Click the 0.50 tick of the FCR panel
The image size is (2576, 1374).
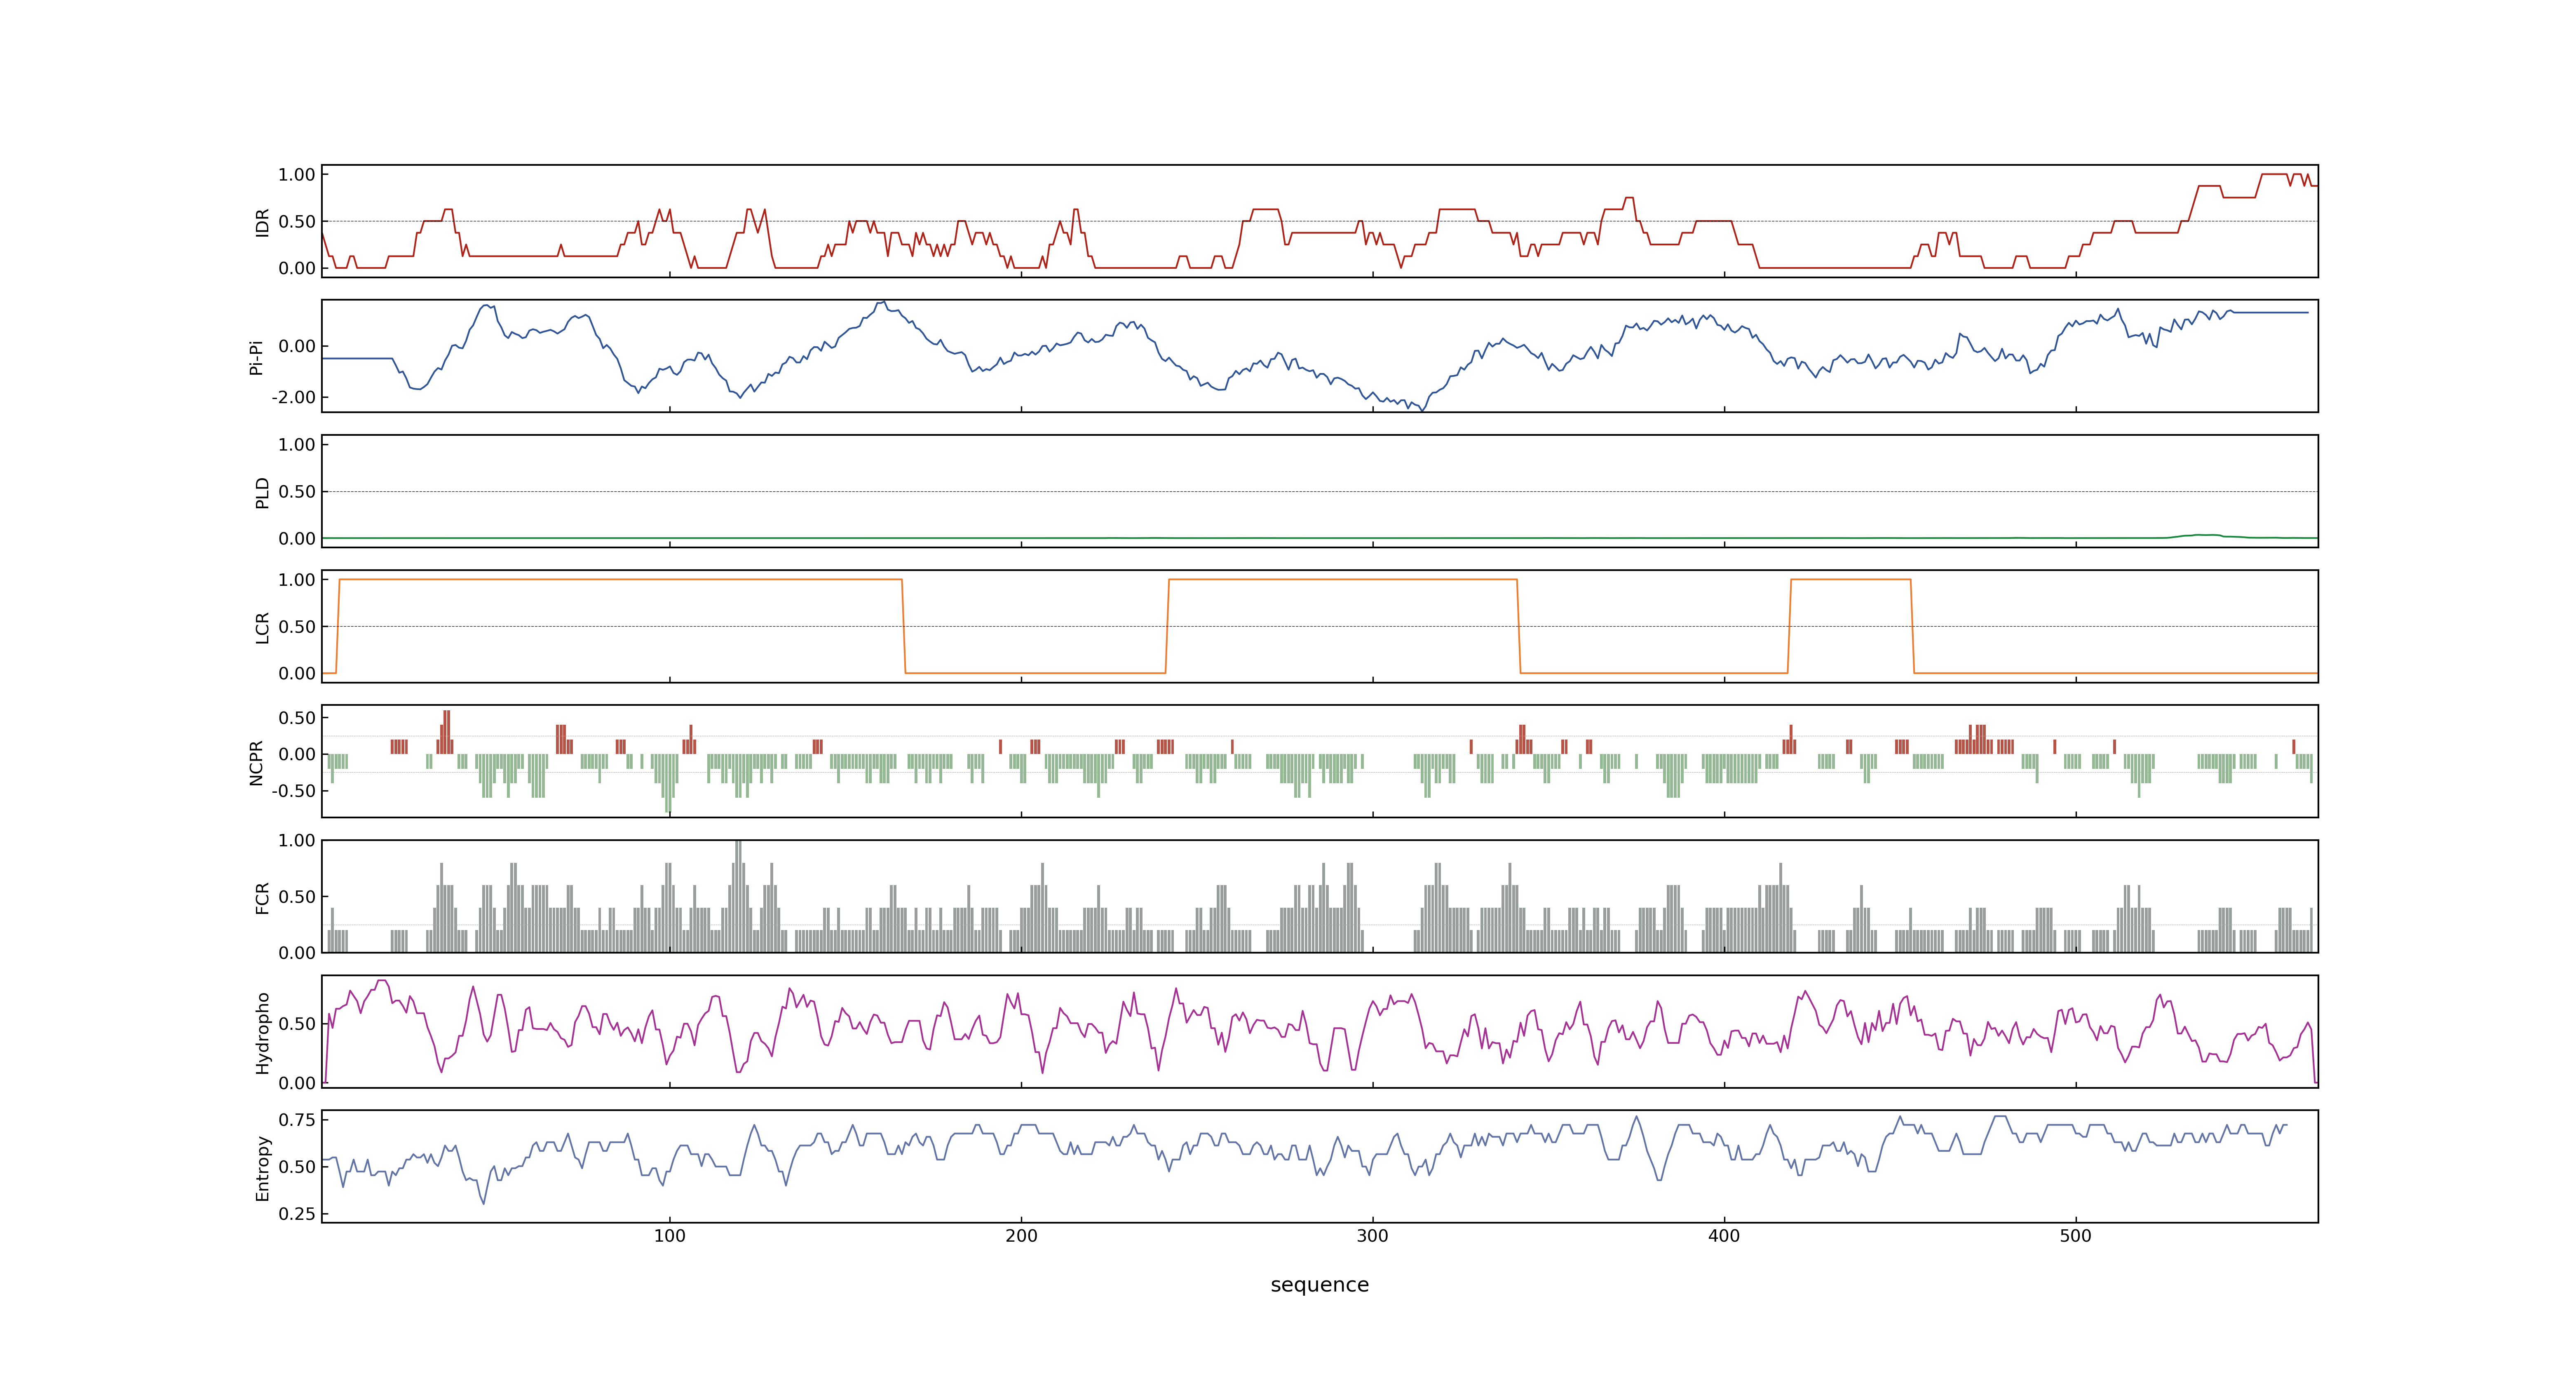[297, 897]
